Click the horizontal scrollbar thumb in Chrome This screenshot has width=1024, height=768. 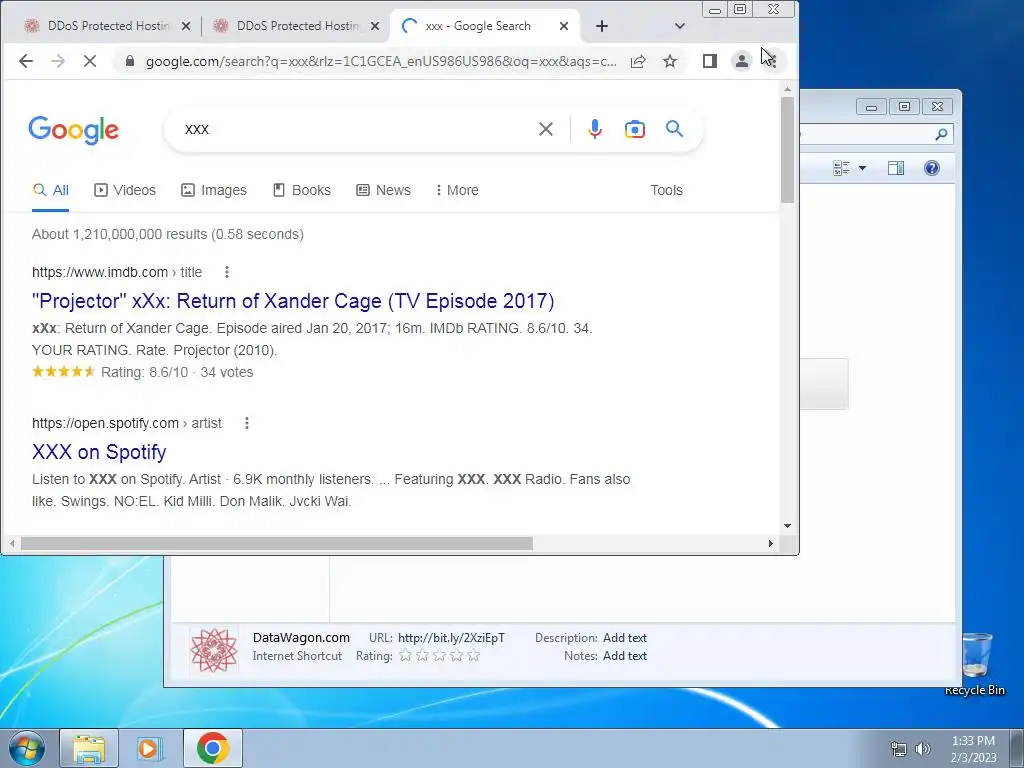pyautogui.click(x=277, y=543)
